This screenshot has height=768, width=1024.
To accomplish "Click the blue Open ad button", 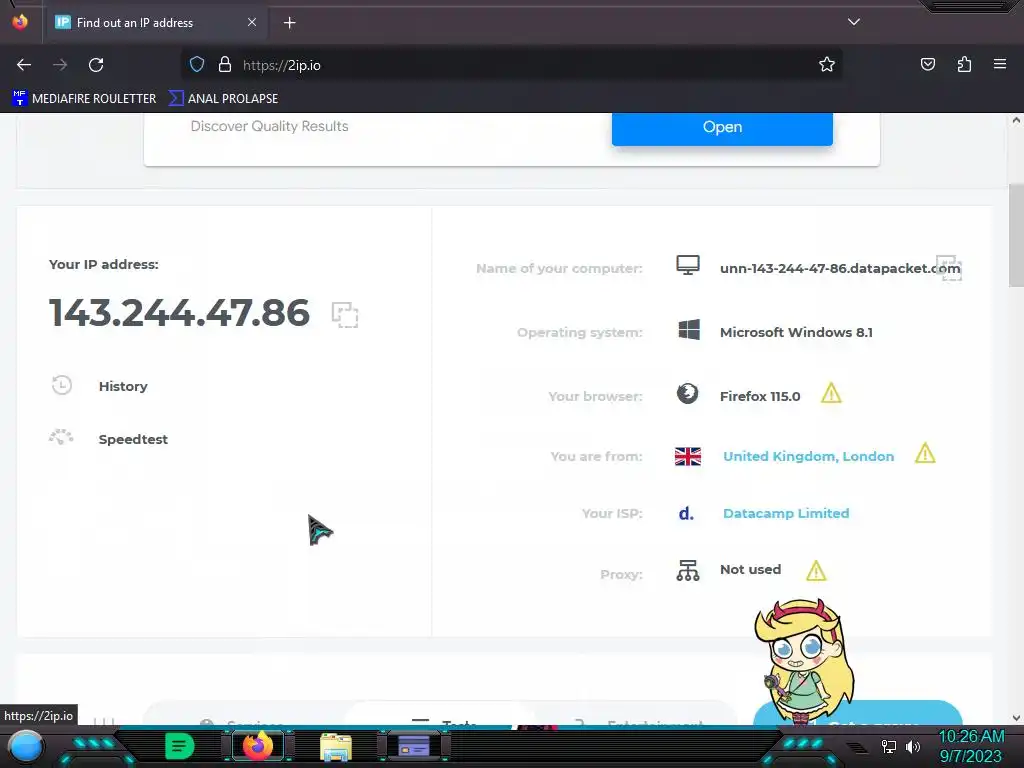I will [x=722, y=127].
